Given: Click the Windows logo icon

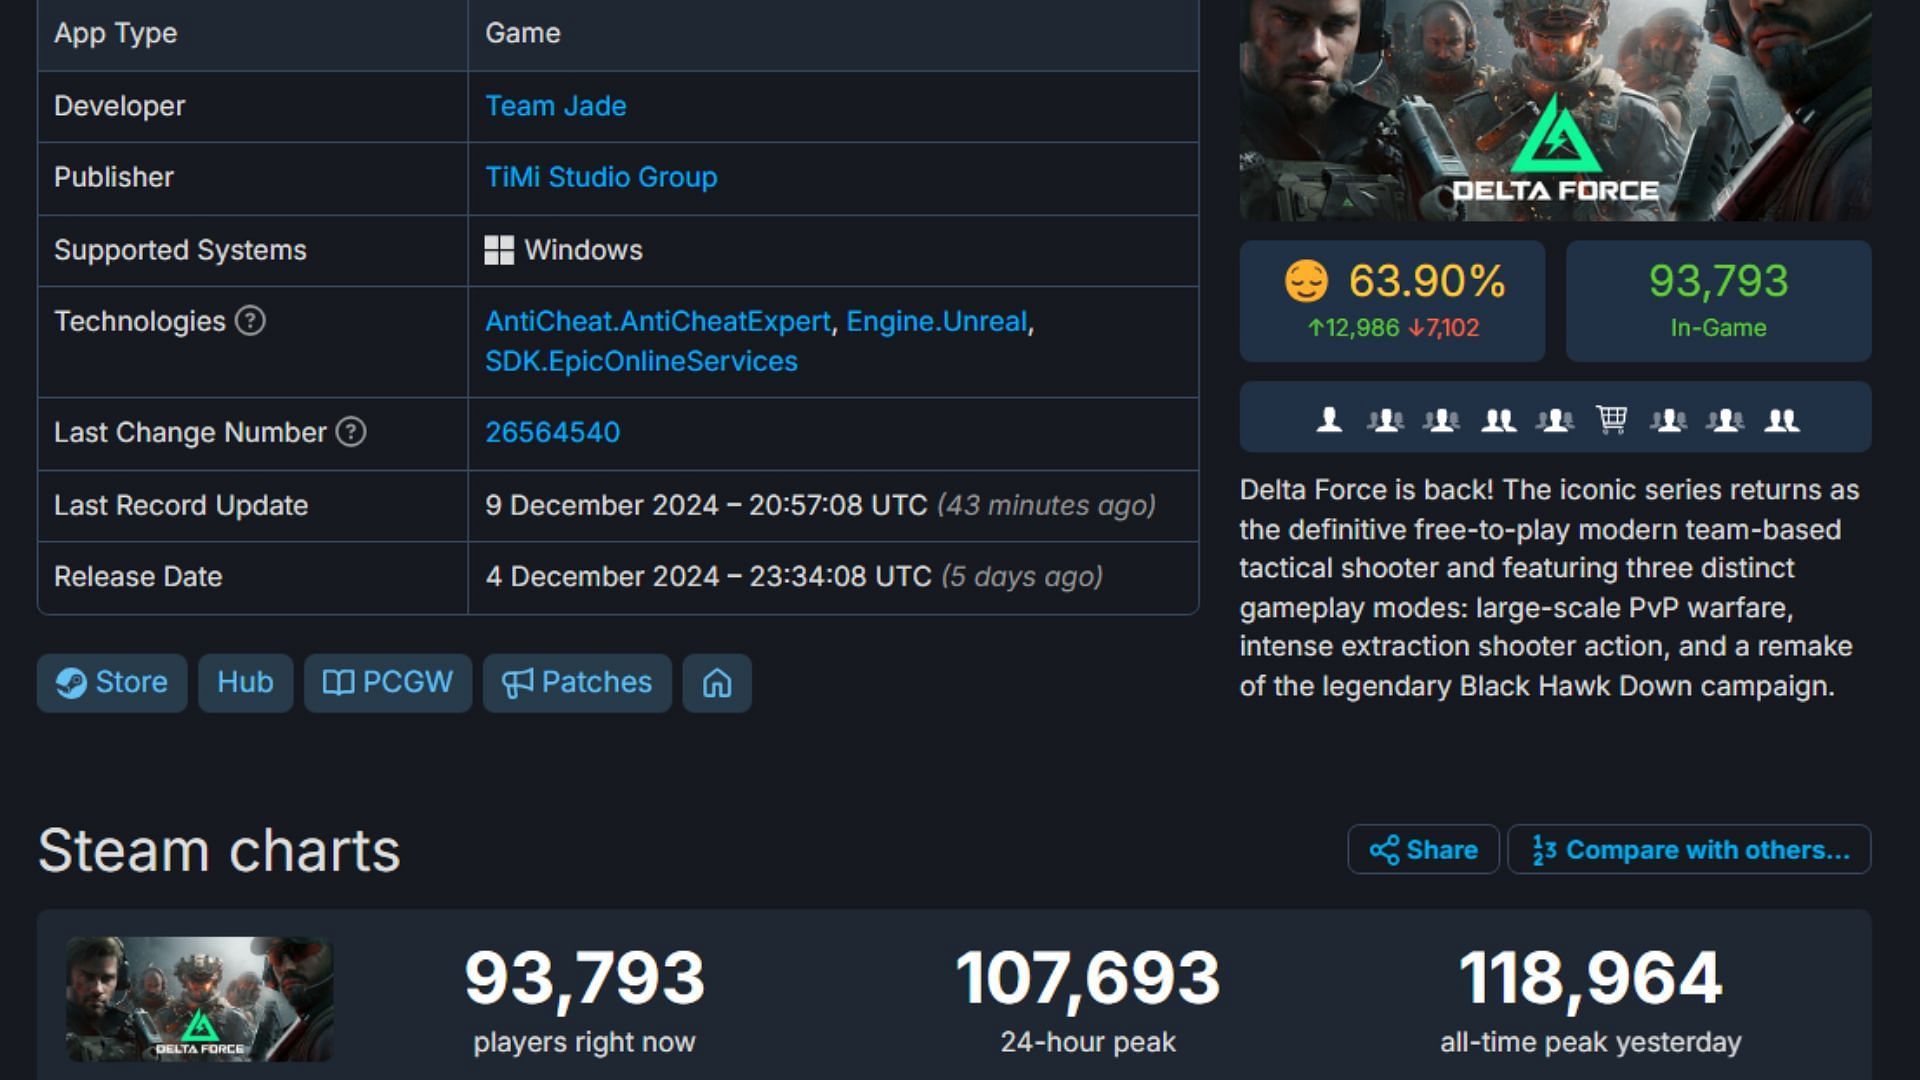Looking at the screenshot, I should pos(499,250).
